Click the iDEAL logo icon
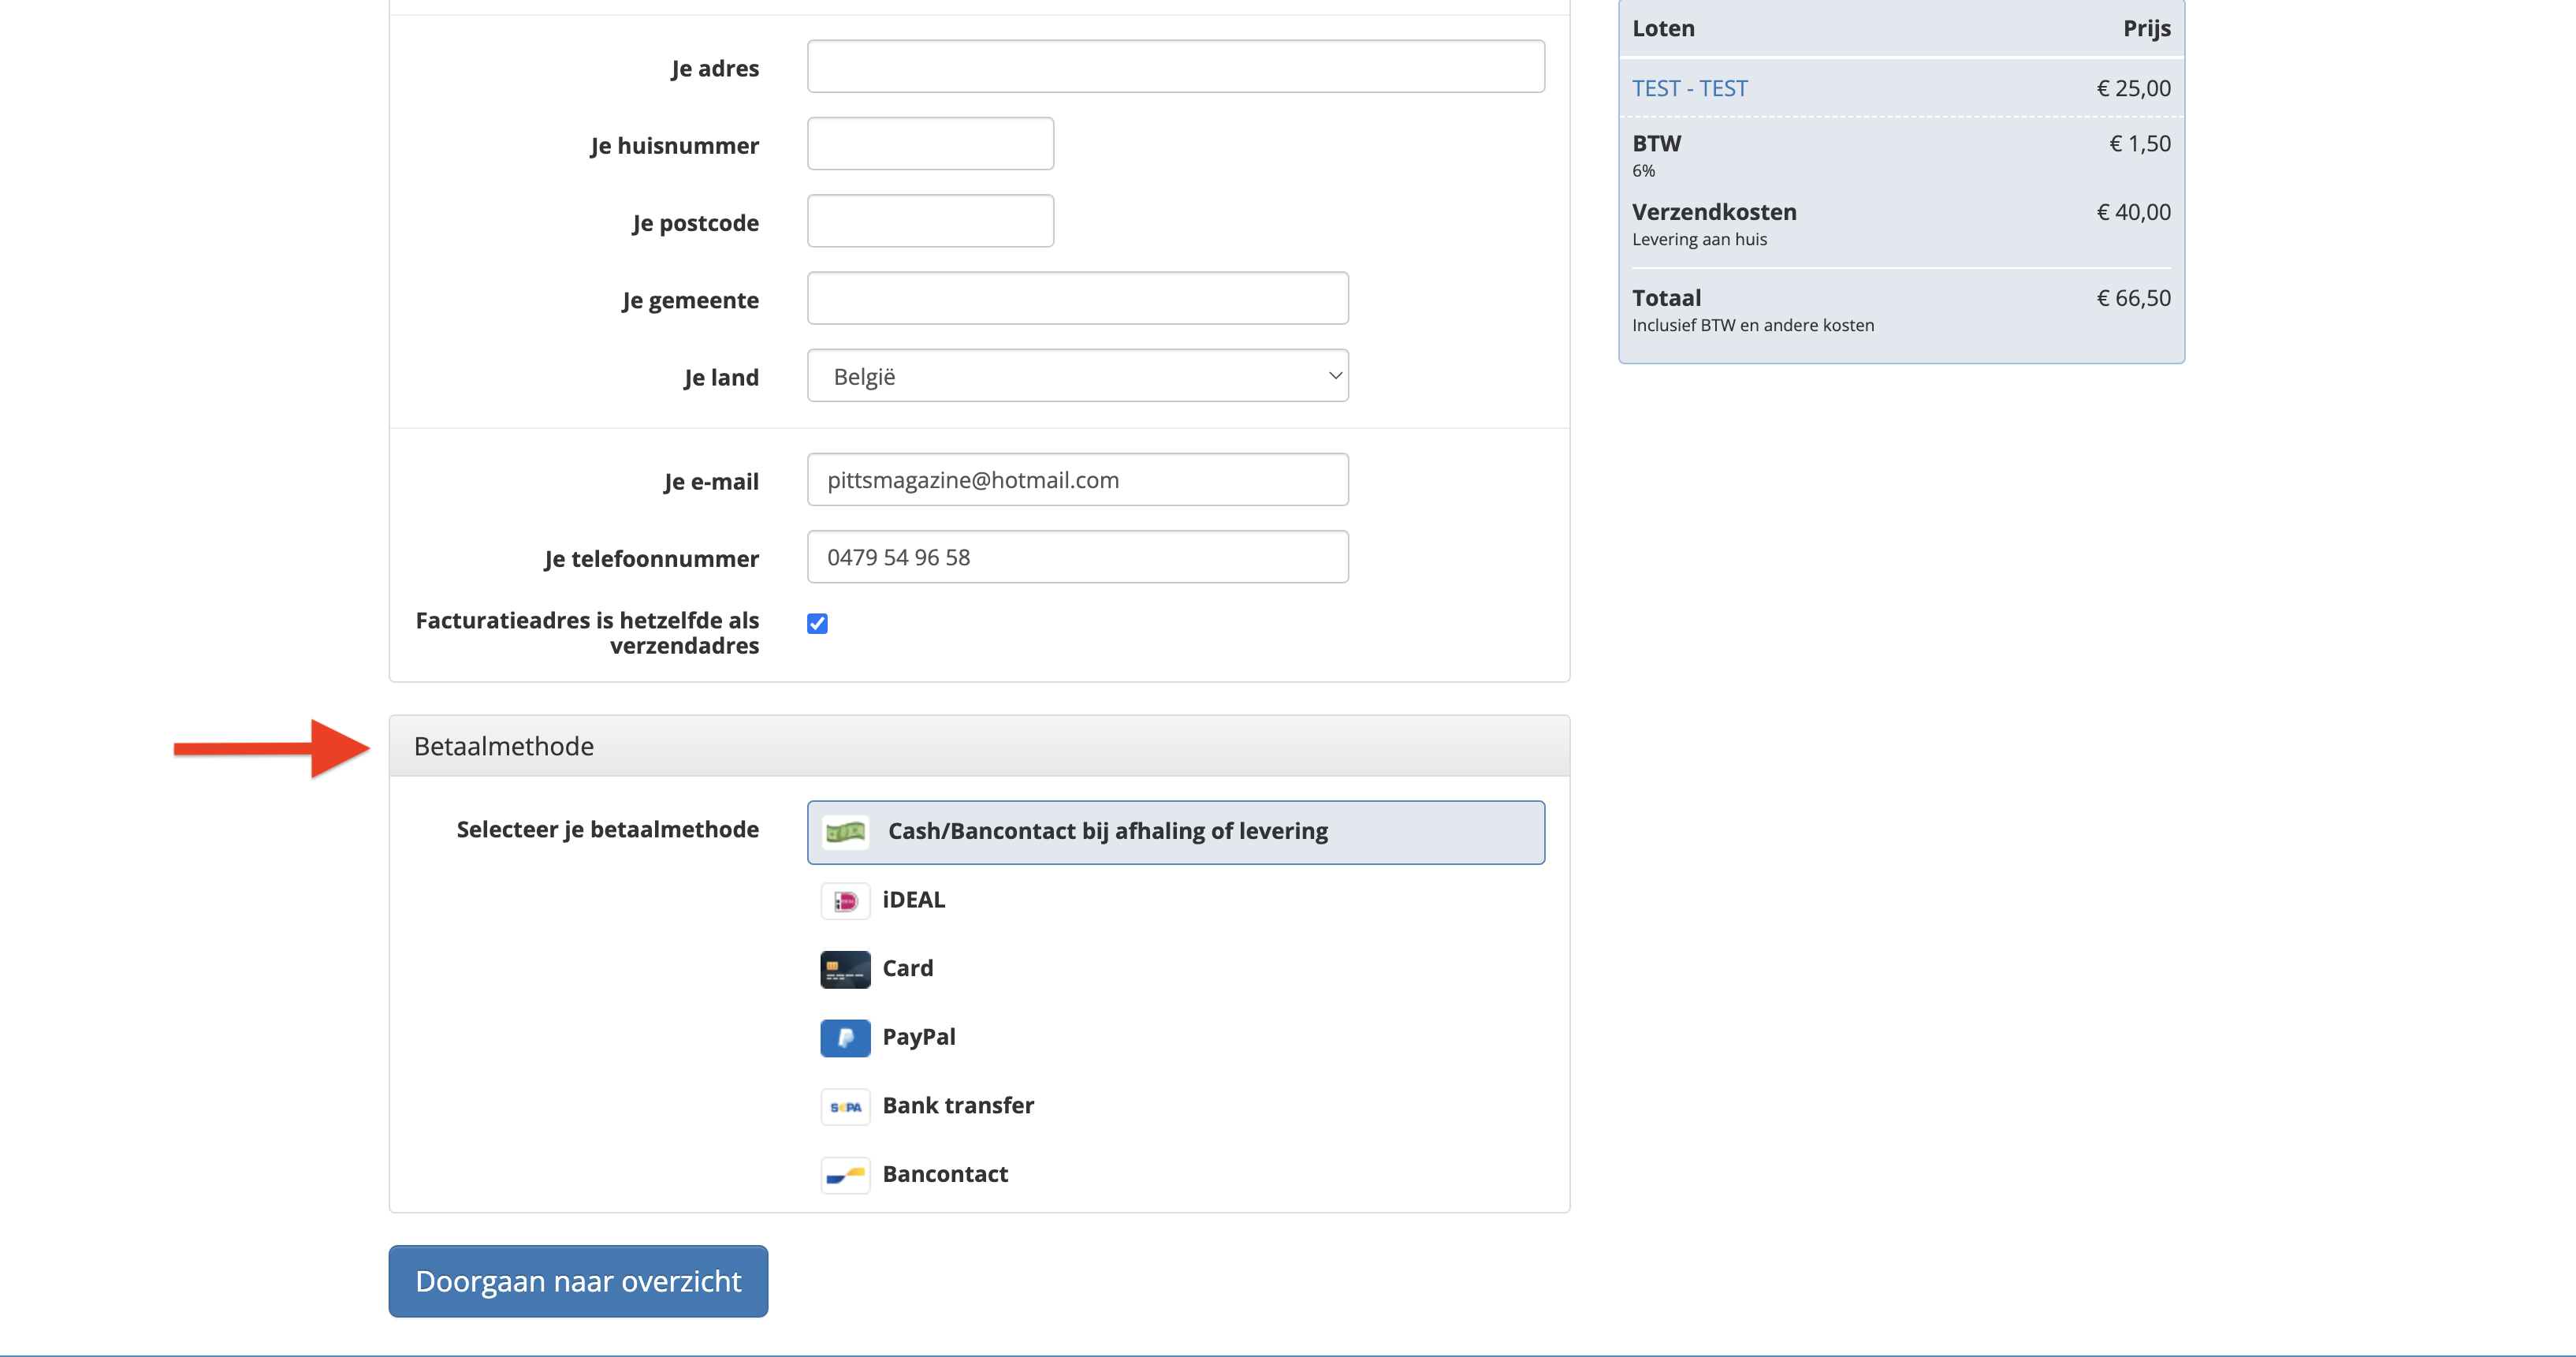The width and height of the screenshot is (2576, 1357). [x=845, y=900]
